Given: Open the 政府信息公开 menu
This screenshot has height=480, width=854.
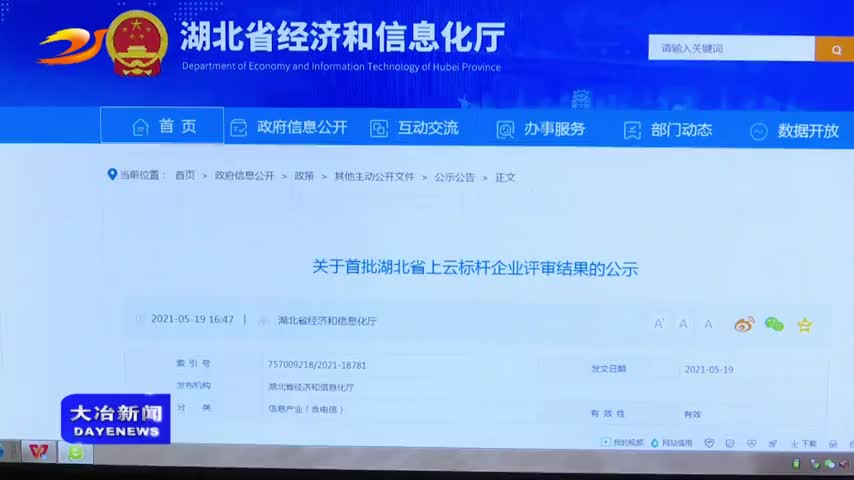Looking at the screenshot, I should point(289,127).
